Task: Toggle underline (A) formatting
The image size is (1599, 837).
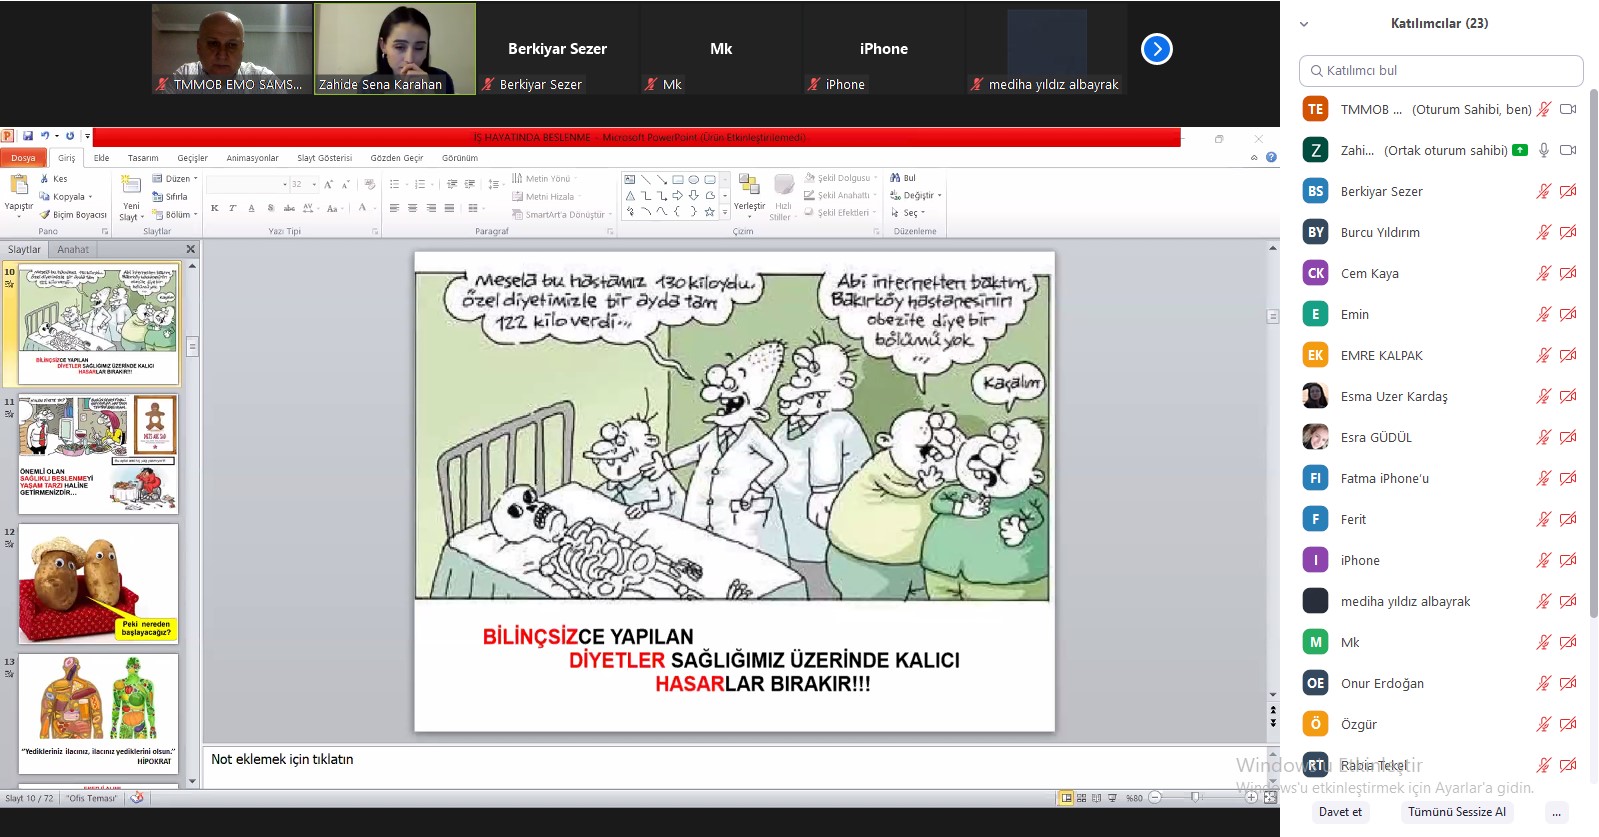Action: tap(251, 208)
